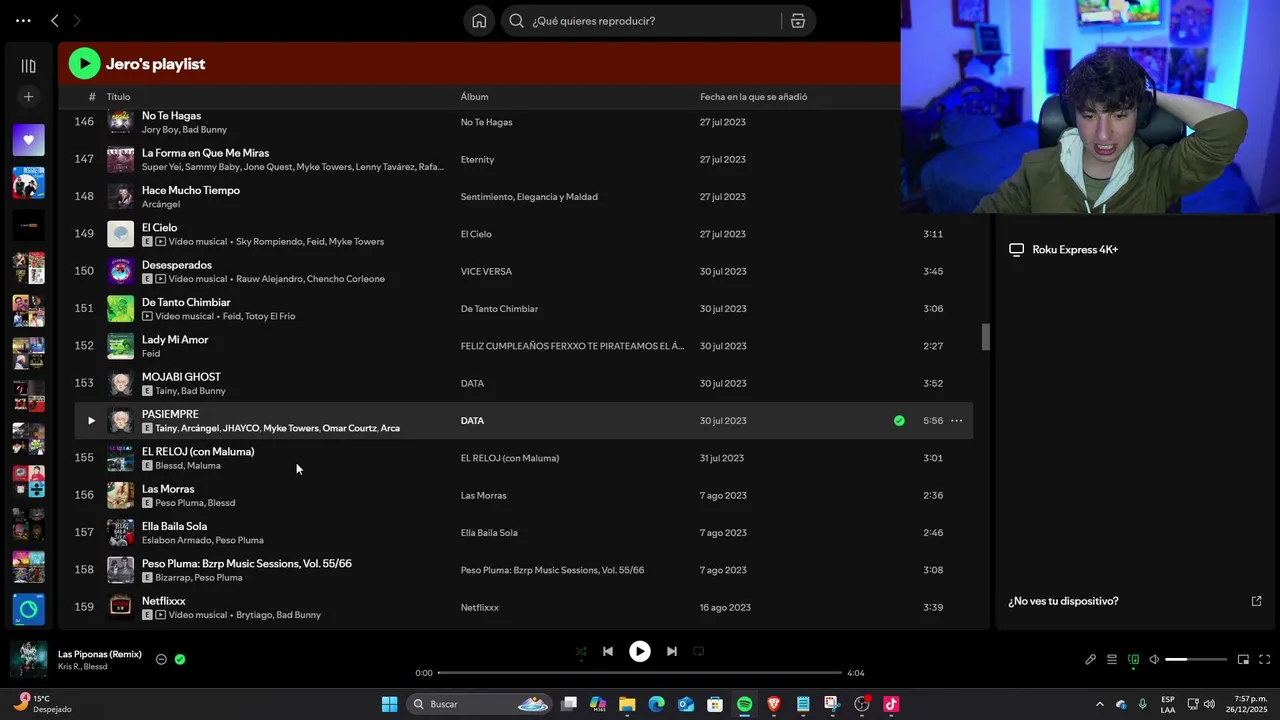Go forward with the right arrow
The width and height of the screenshot is (1280, 720).
click(77, 20)
